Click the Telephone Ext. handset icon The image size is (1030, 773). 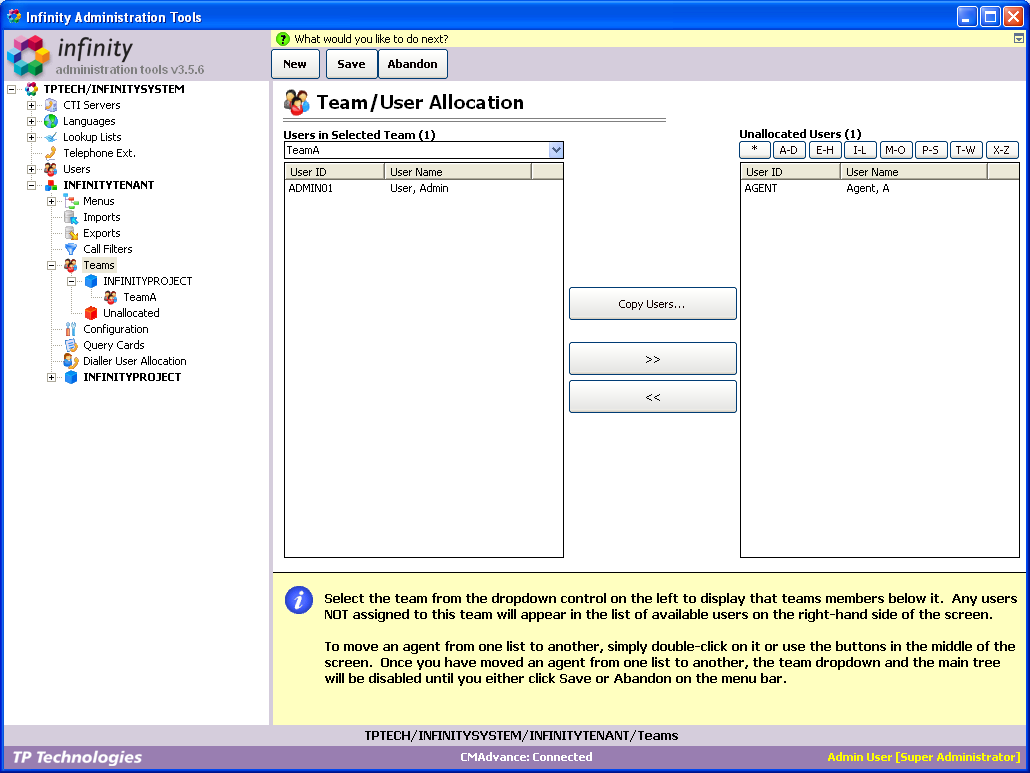[51, 153]
